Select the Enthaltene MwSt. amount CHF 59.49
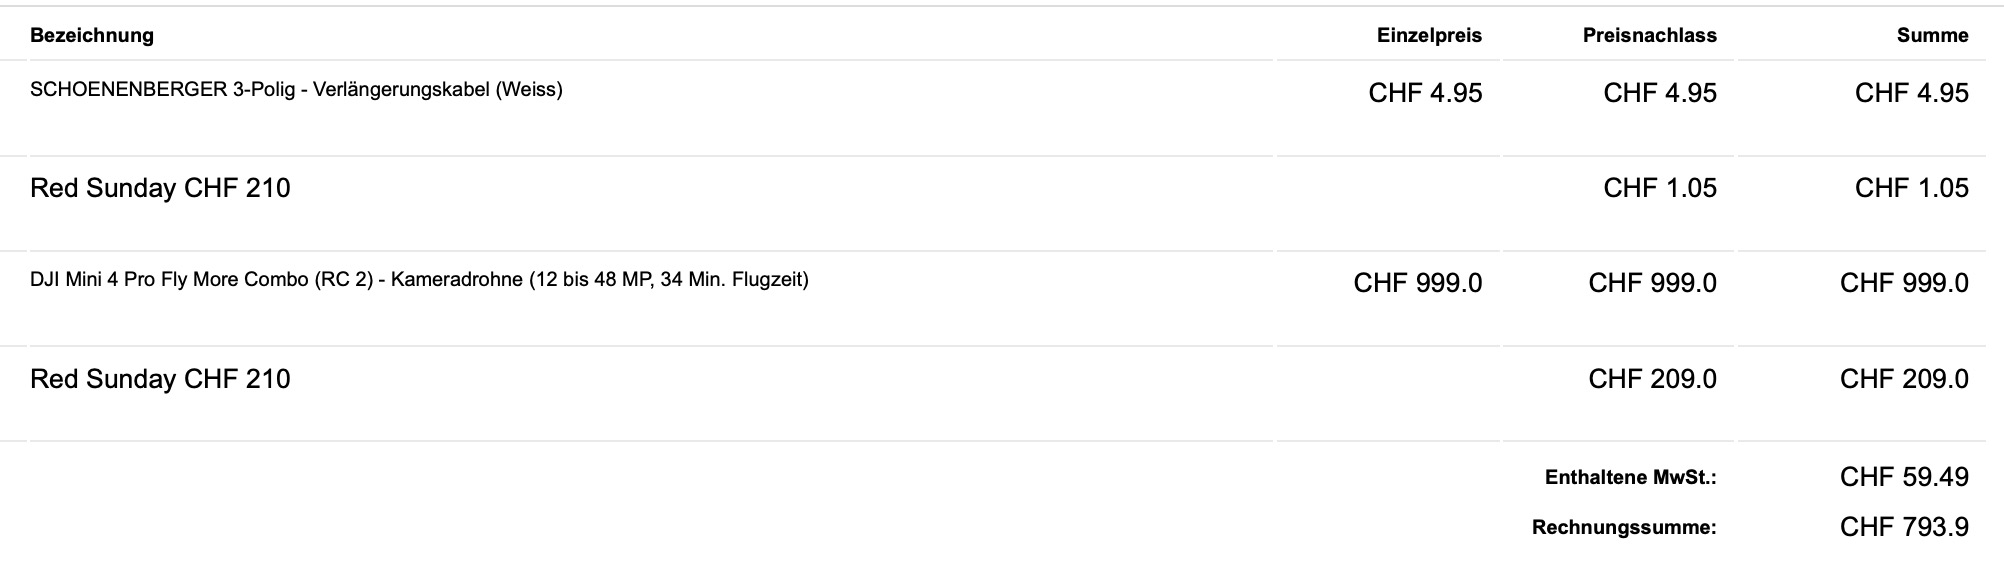Image resolution: width=2004 pixels, height=566 pixels. 1904,477
